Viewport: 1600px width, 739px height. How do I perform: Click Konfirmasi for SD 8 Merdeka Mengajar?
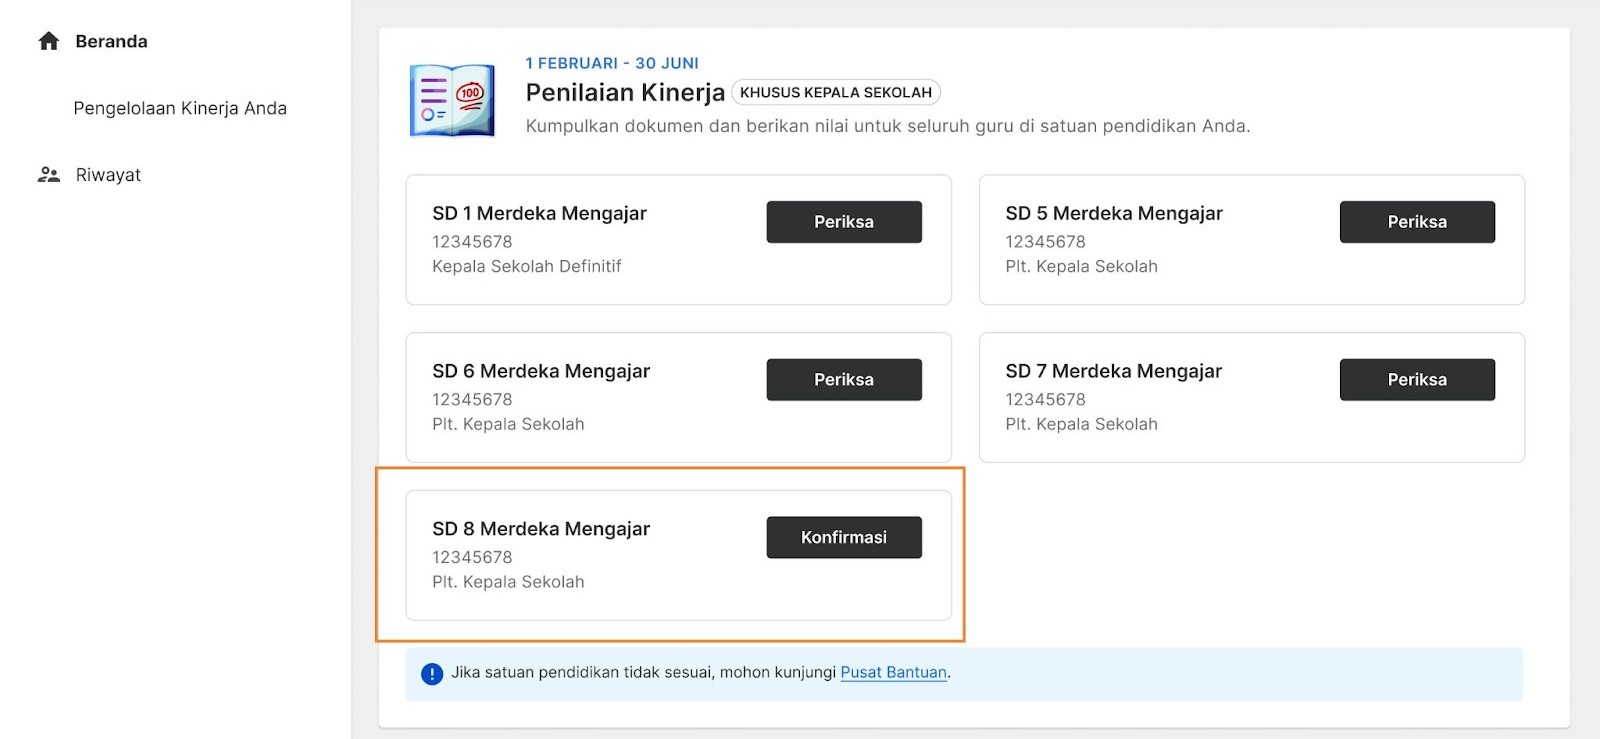844,537
